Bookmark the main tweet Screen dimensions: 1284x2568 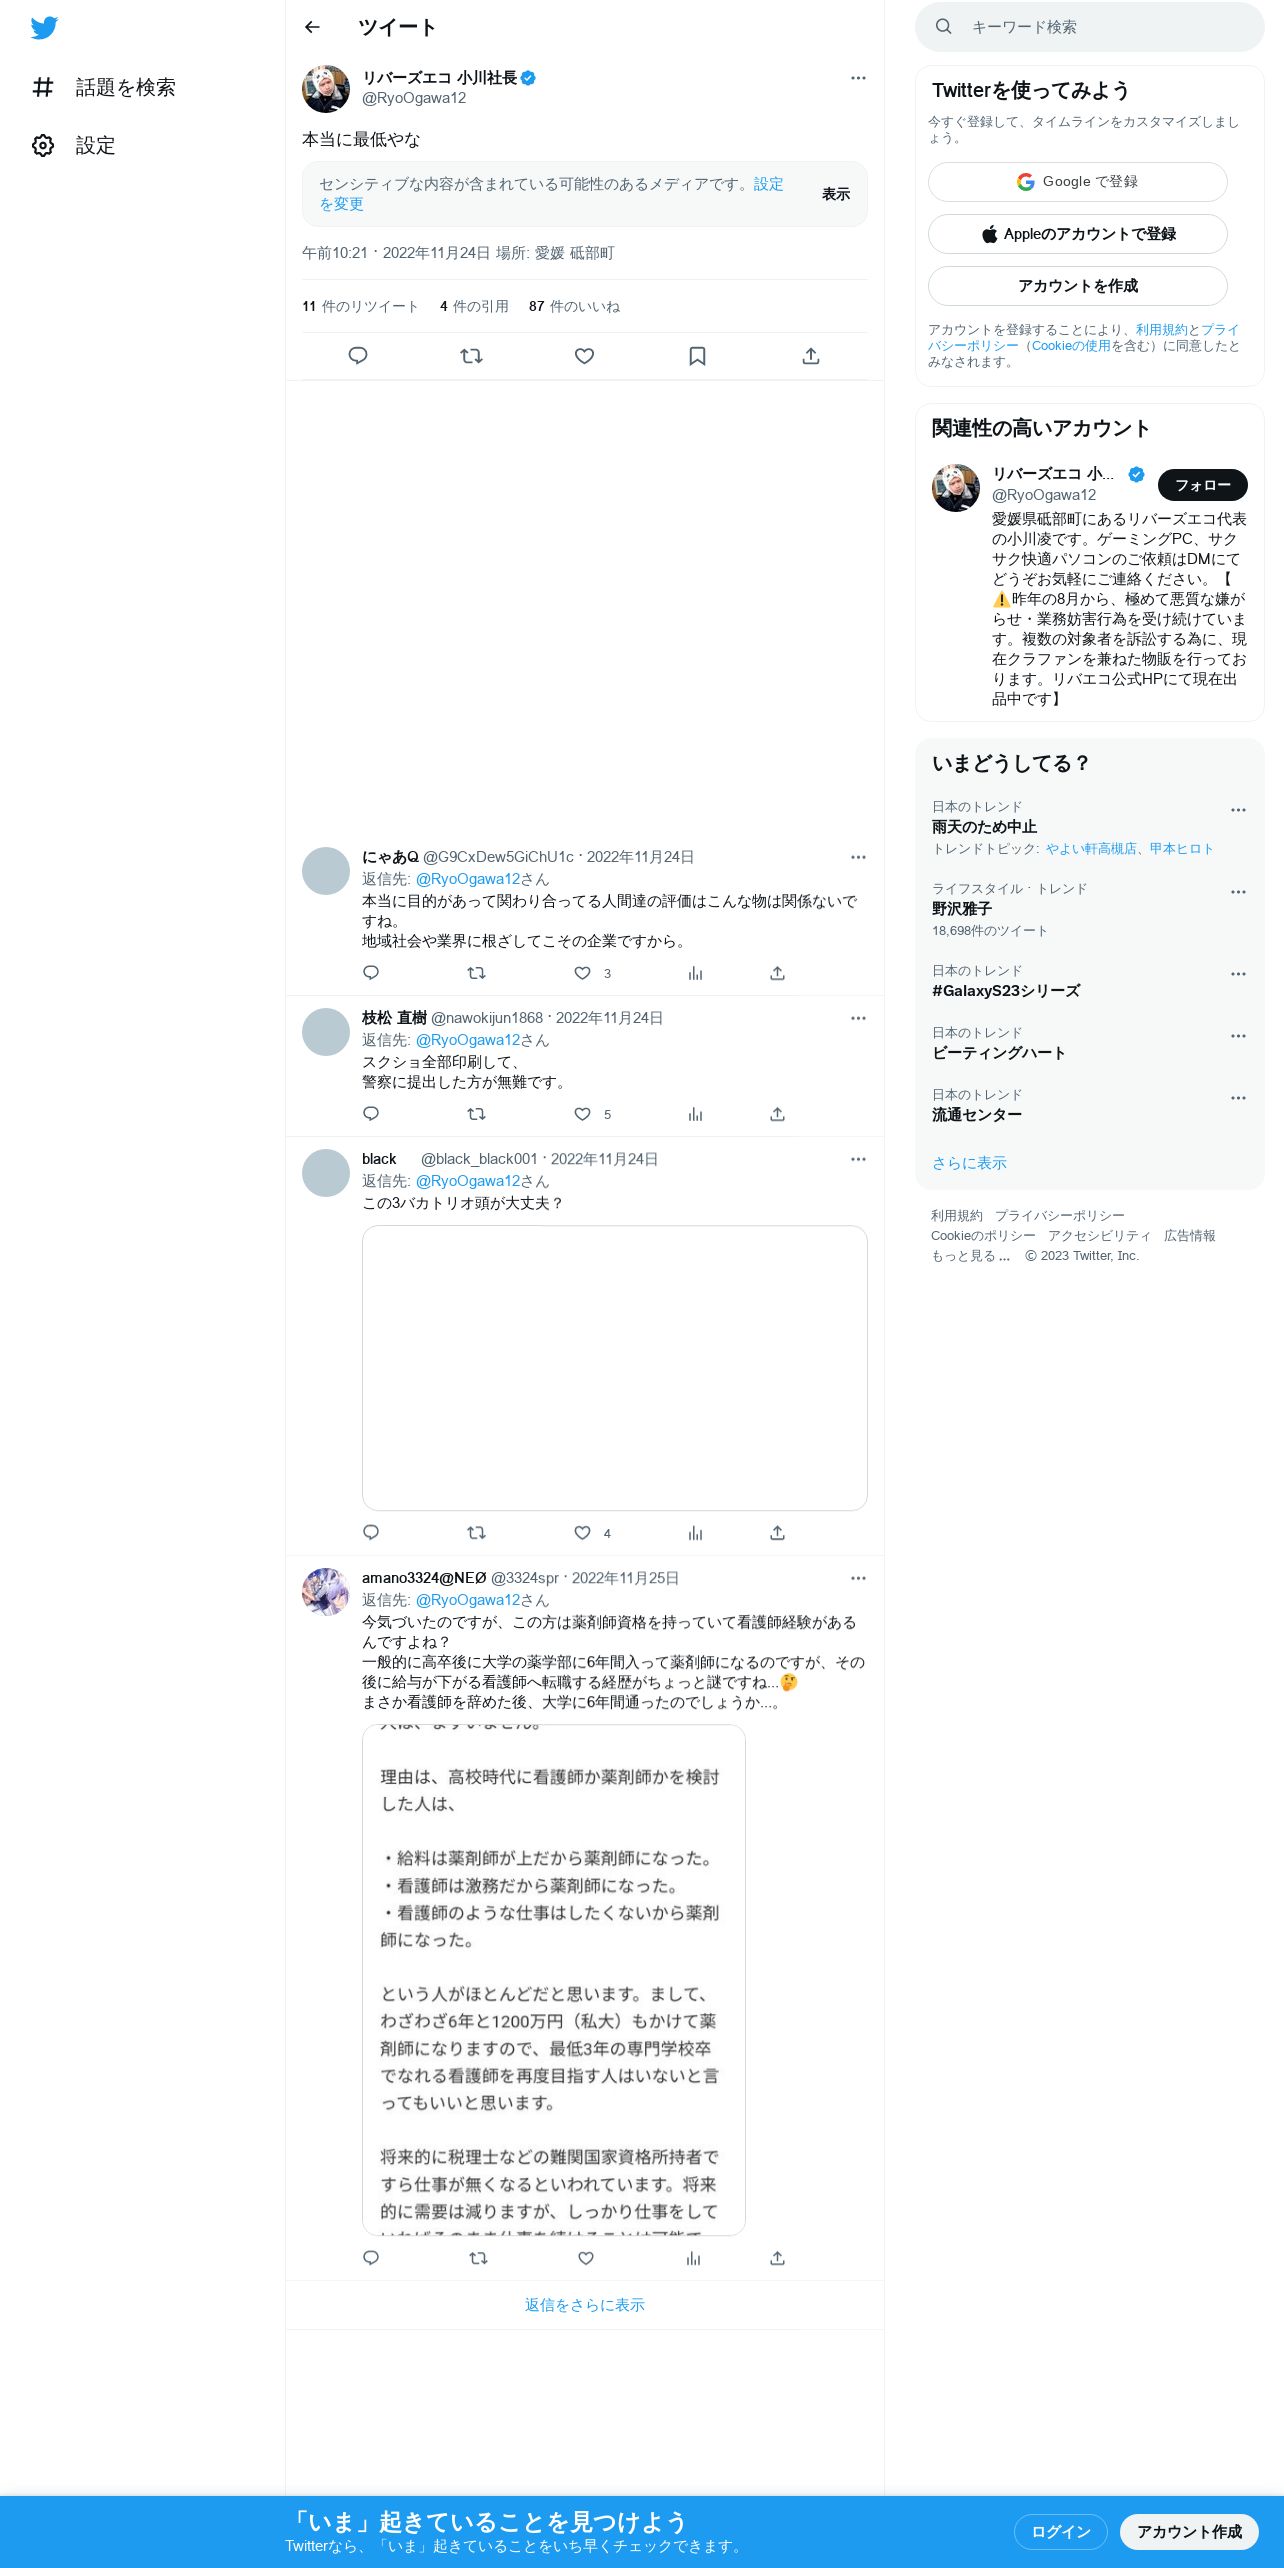click(x=698, y=356)
